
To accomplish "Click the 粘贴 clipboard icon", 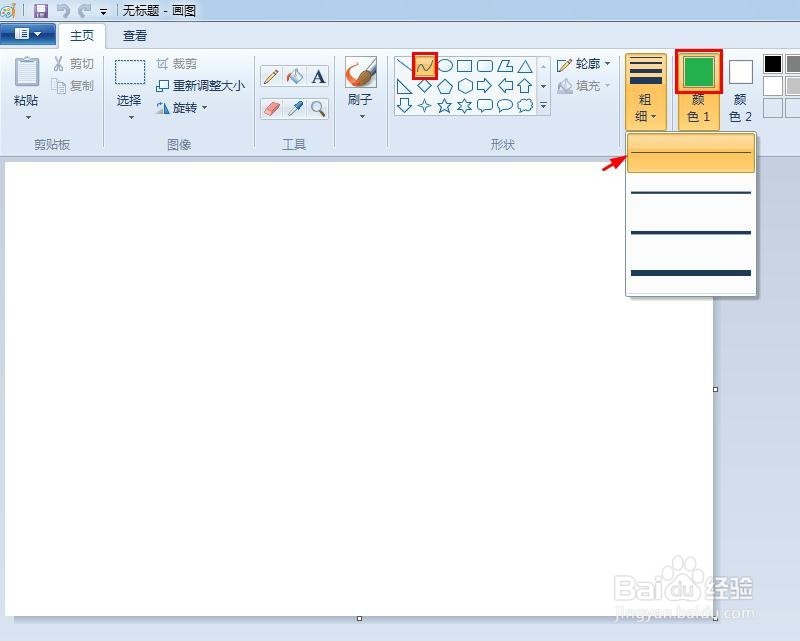I will (x=27, y=71).
